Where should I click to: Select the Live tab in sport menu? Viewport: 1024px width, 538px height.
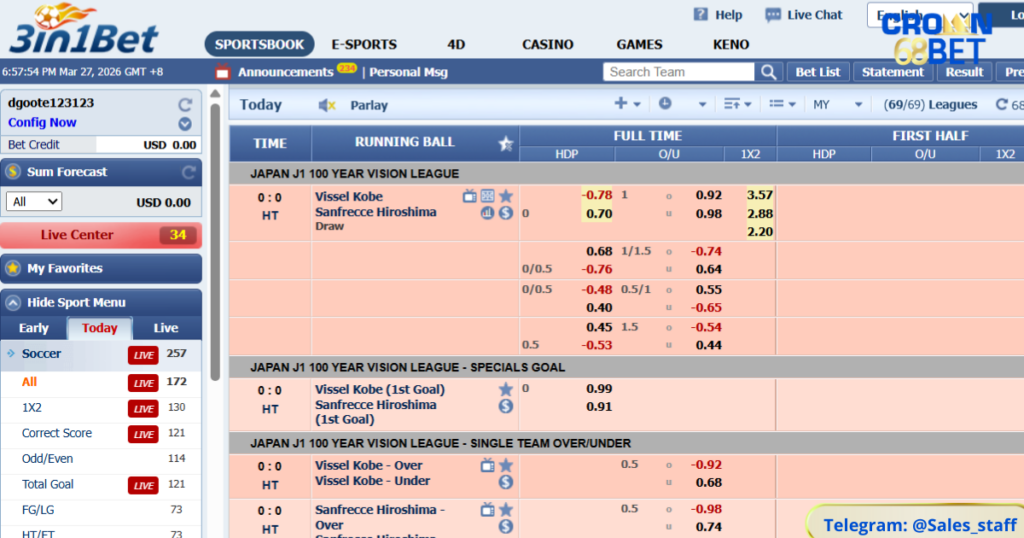tap(165, 328)
